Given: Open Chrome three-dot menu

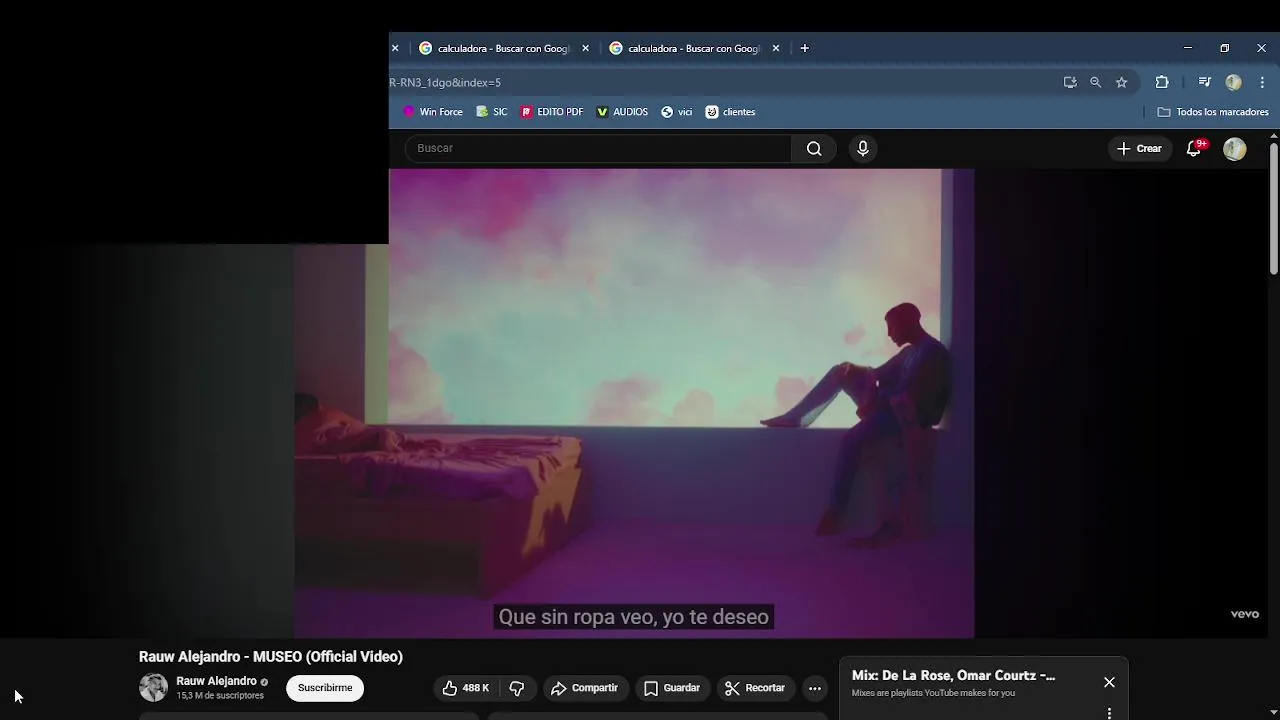Looking at the screenshot, I should pyautogui.click(x=1262, y=83).
